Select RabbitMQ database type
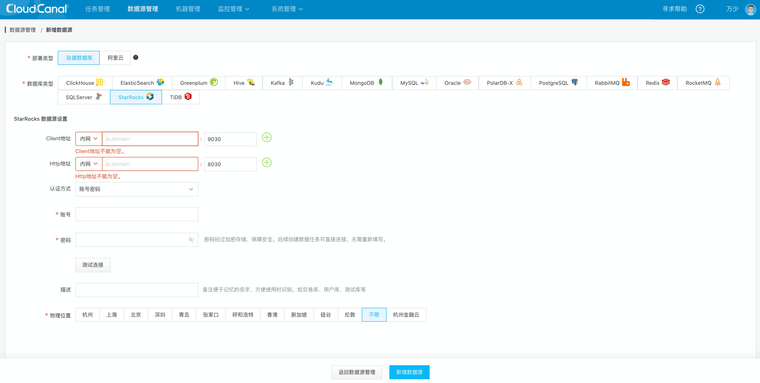This screenshot has height=383, width=760. tap(612, 83)
